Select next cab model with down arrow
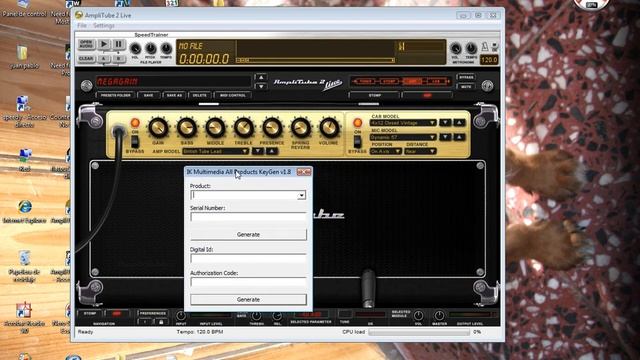The width and height of the screenshot is (640, 360). click(x=445, y=122)
